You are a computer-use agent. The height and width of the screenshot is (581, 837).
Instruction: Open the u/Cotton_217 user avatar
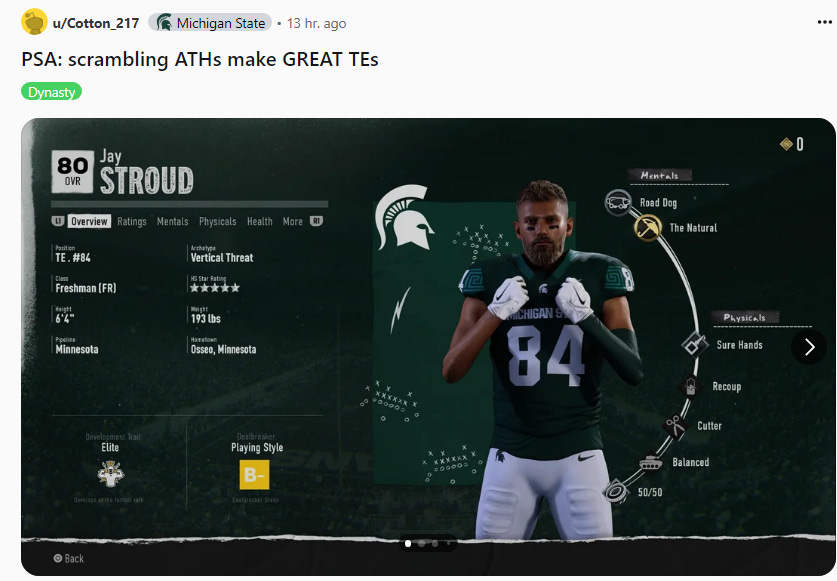[34, 22]
